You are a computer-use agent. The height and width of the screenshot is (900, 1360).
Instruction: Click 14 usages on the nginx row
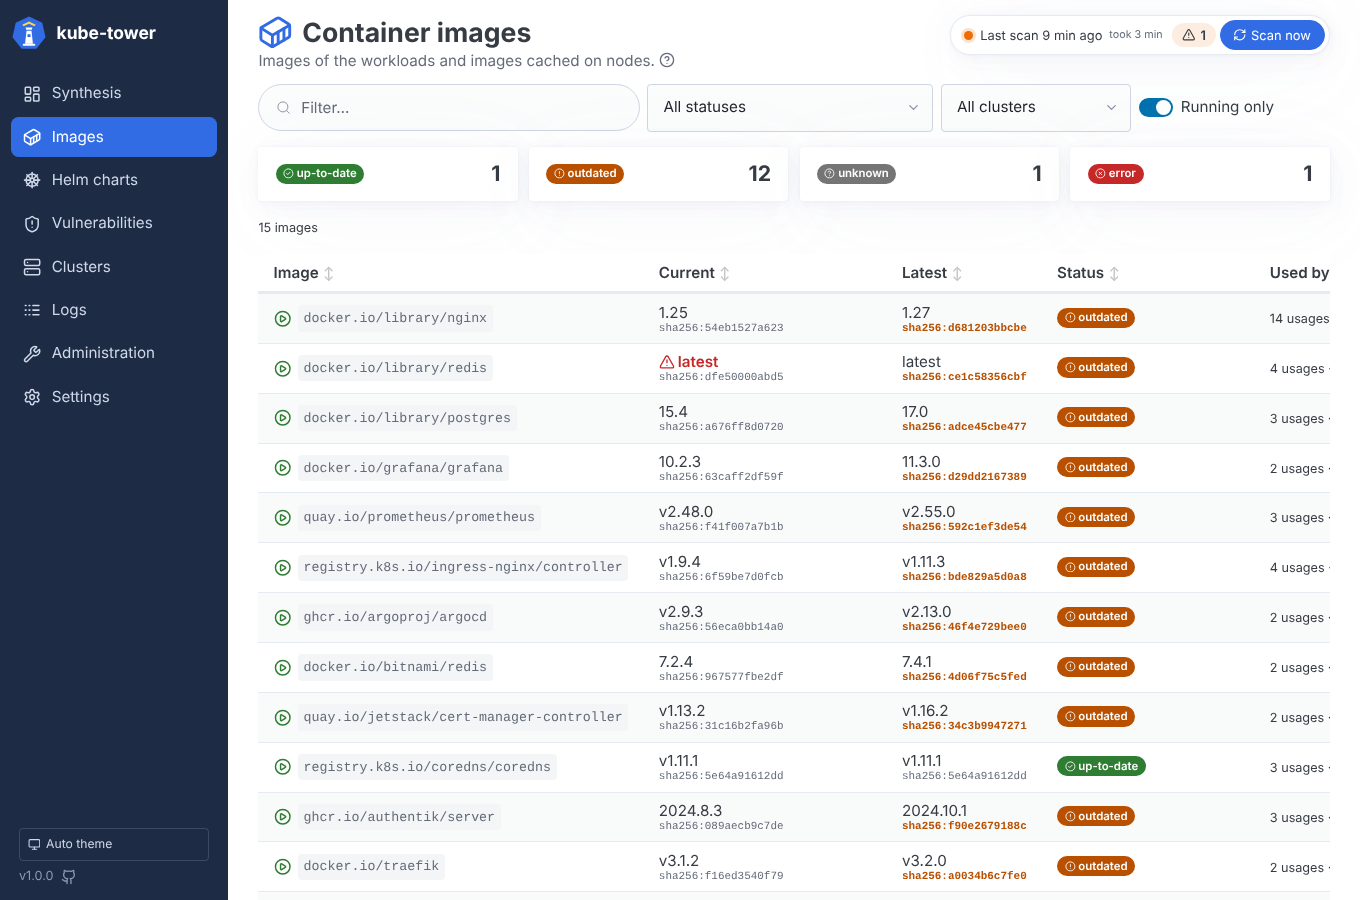click(1299, 319)
